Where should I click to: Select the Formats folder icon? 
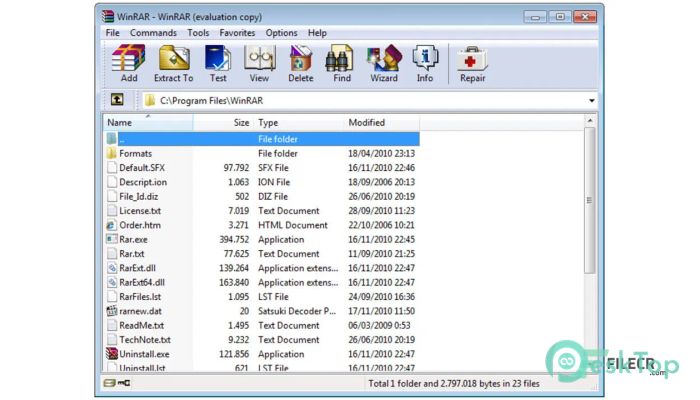click(x=112, y=154)
